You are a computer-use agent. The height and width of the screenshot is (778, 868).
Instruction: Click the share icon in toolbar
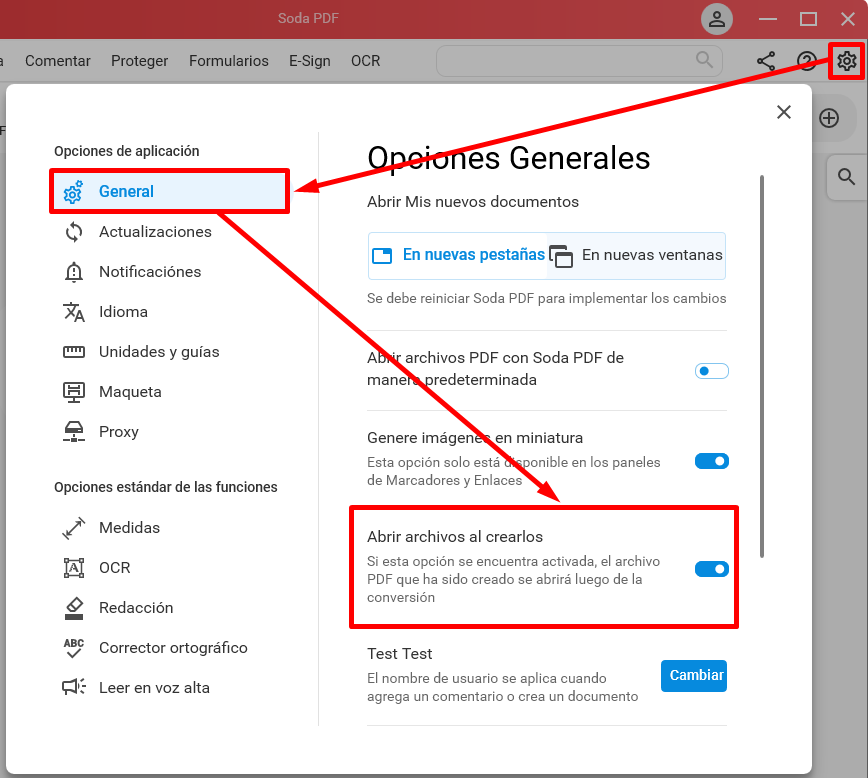coord(766,61)
